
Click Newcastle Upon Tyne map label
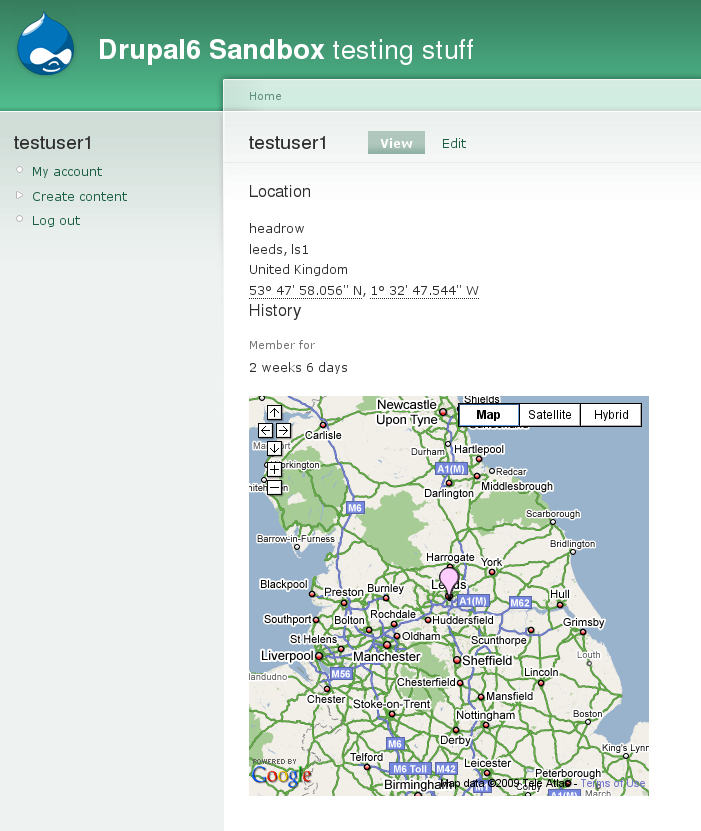point(406,412)
